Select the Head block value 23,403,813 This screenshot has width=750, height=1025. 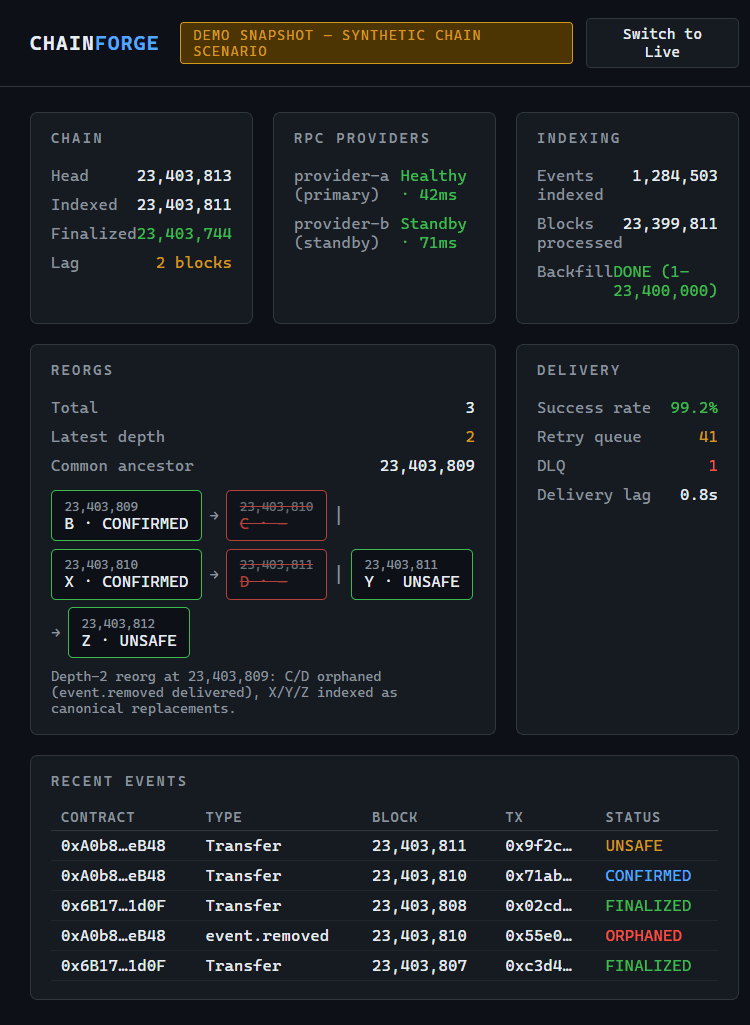[184, 176]
